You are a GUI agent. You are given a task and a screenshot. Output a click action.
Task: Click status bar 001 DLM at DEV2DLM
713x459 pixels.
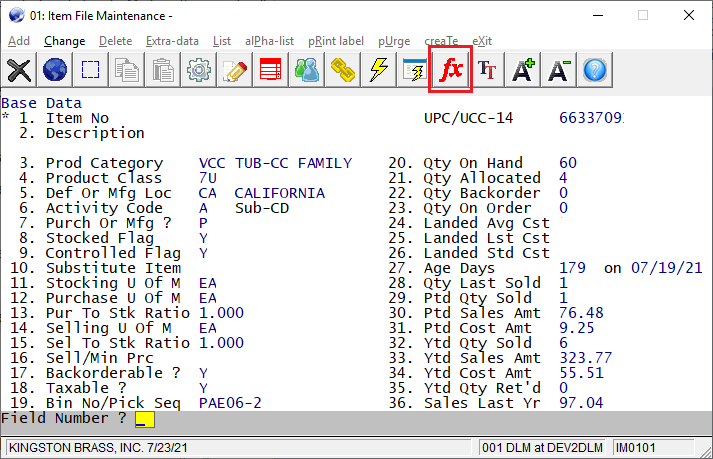pos(542,448)
